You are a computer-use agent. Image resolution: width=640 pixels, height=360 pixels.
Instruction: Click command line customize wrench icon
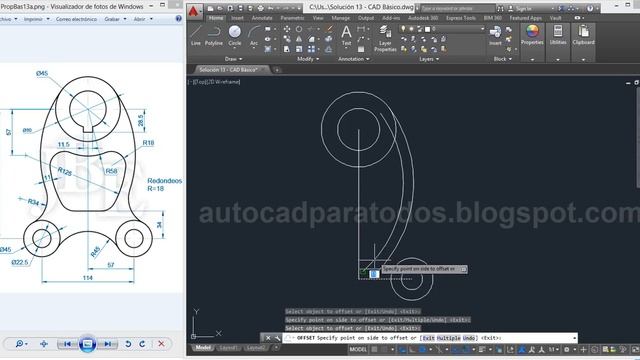(278, 338)
